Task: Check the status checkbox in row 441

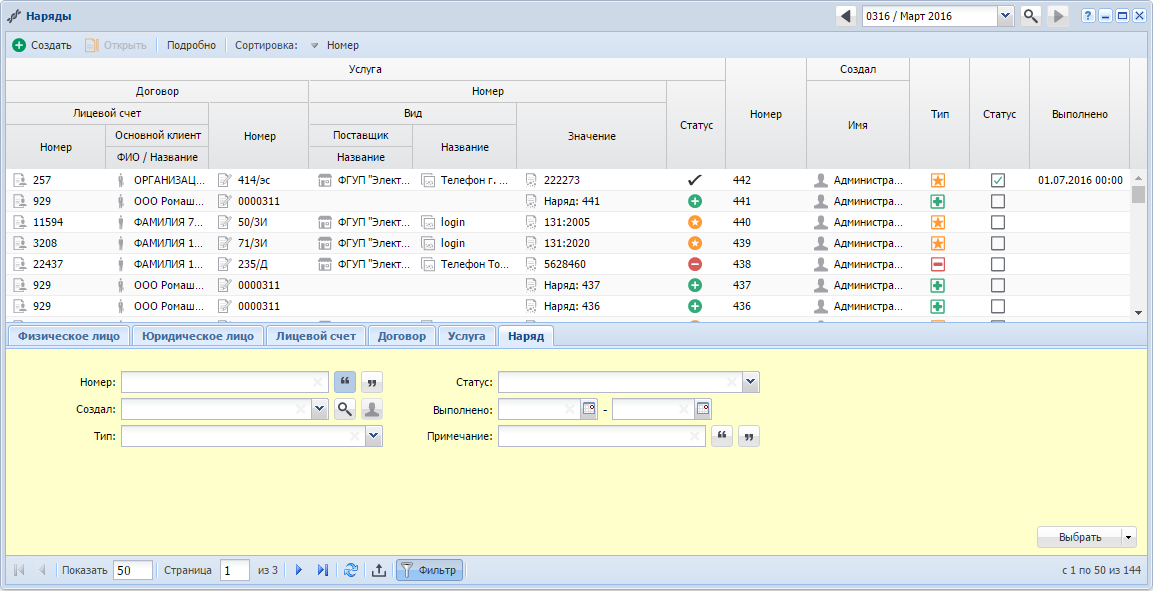Action: tap(998, 201)
